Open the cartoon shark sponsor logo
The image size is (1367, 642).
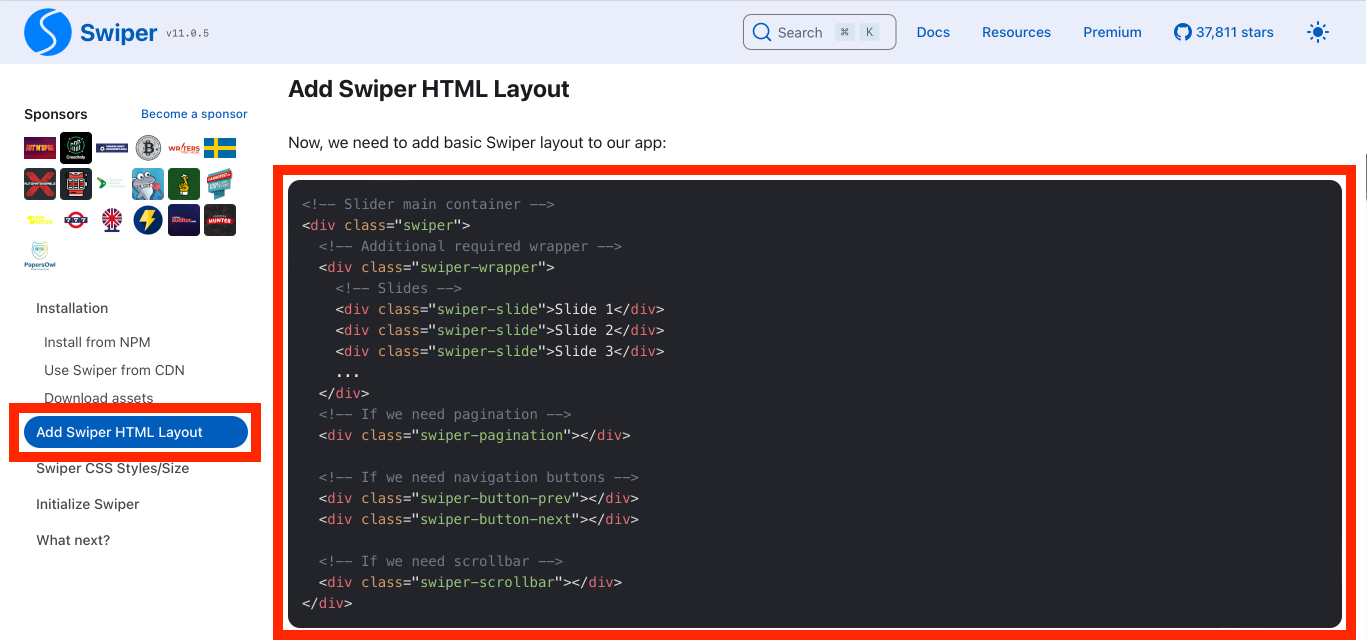pos(148,184)
